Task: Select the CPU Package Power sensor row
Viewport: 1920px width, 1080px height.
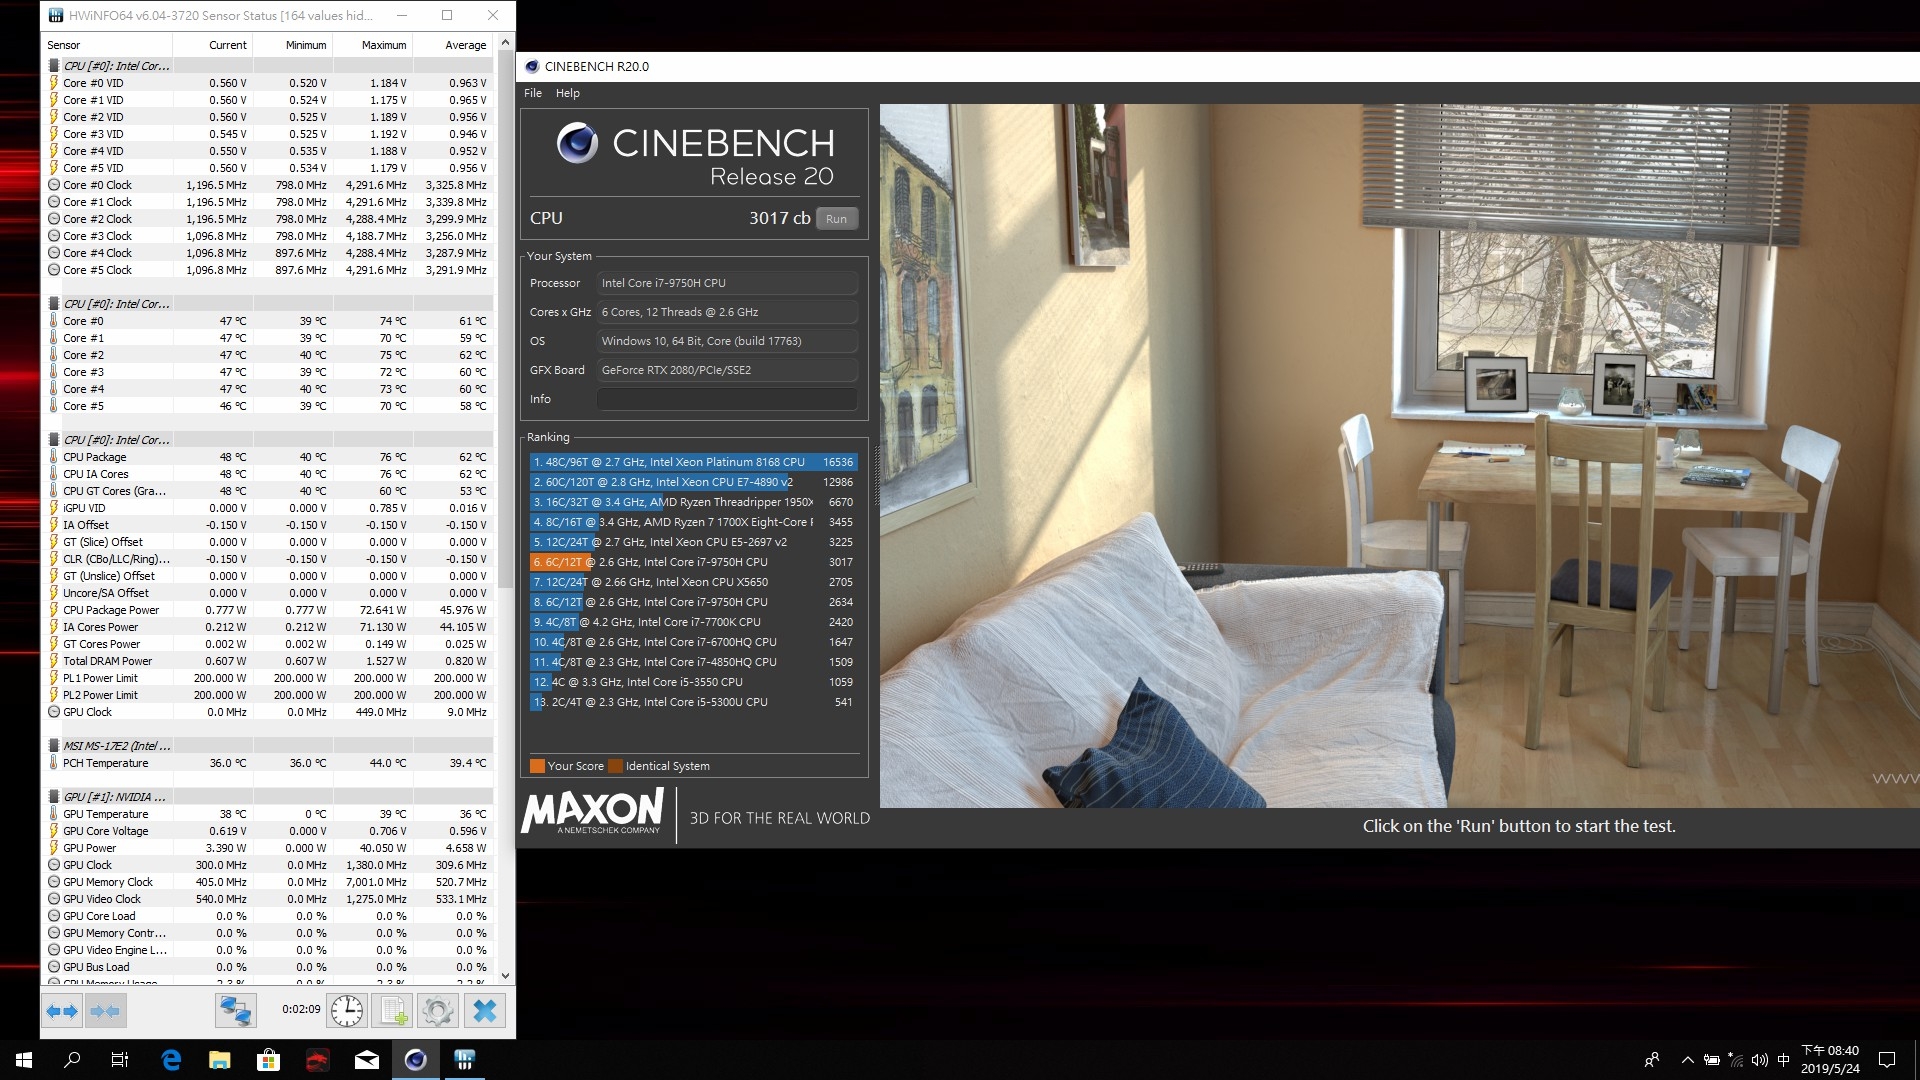Action: [268, 610]
